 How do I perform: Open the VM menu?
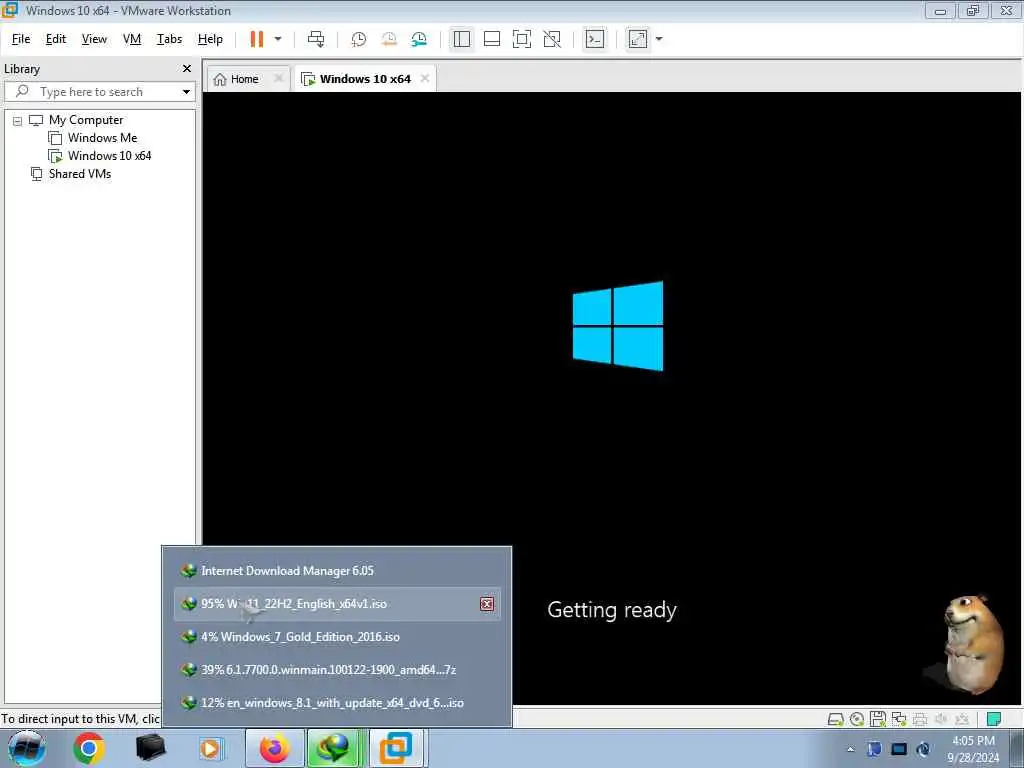[x=132, y=39]
